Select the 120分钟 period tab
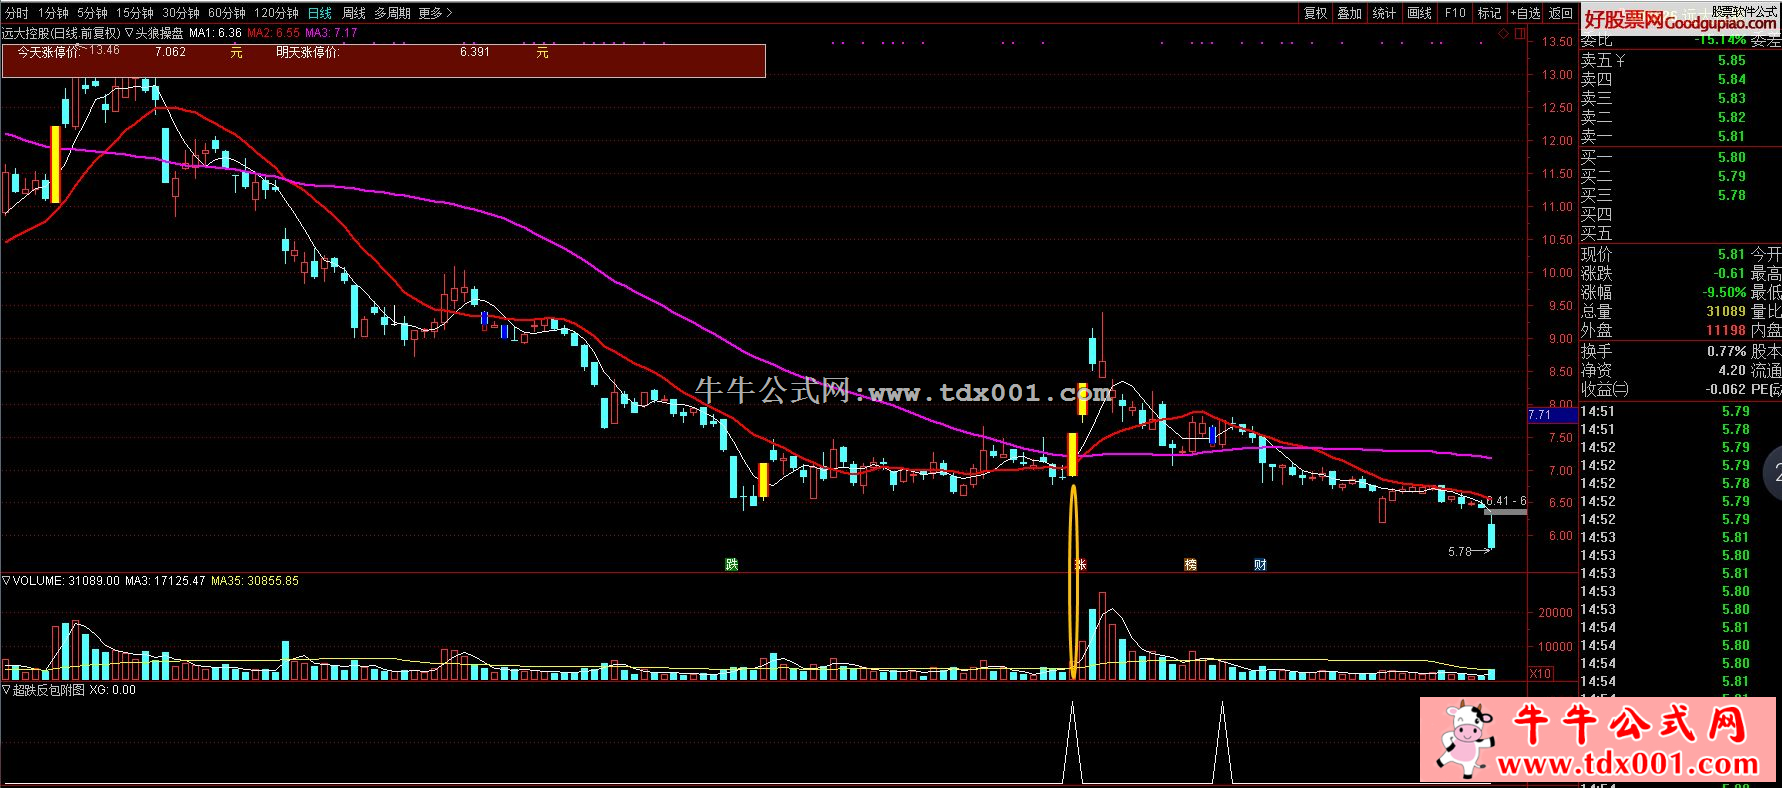The height and width of the screenshot is (788, 1782). [276, 13]
